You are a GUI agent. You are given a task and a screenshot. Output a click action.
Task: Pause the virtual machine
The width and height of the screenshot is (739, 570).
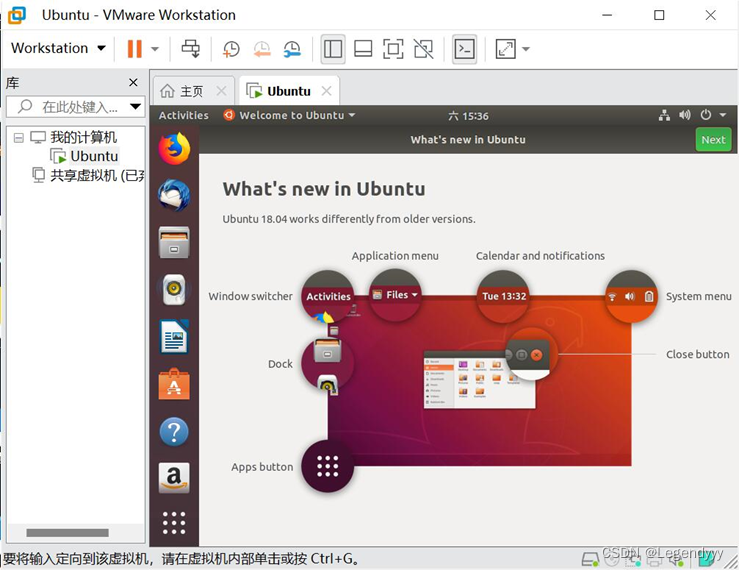(134, 49)
